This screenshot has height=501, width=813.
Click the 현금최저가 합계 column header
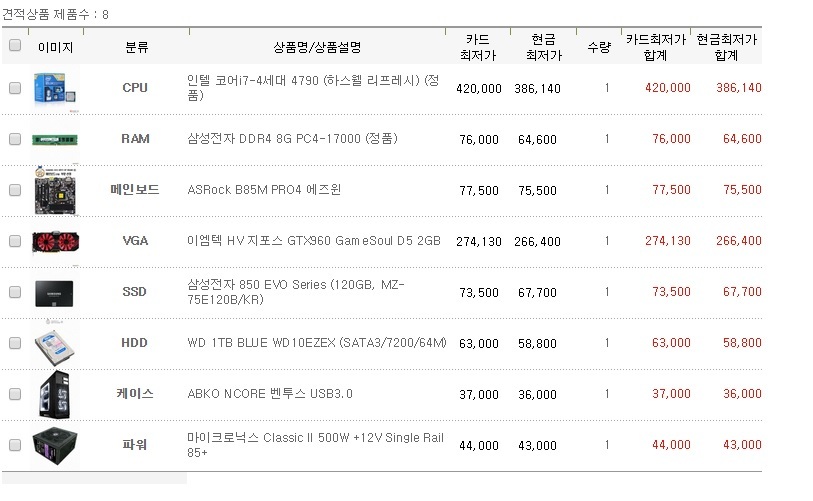tap(726, 47)
